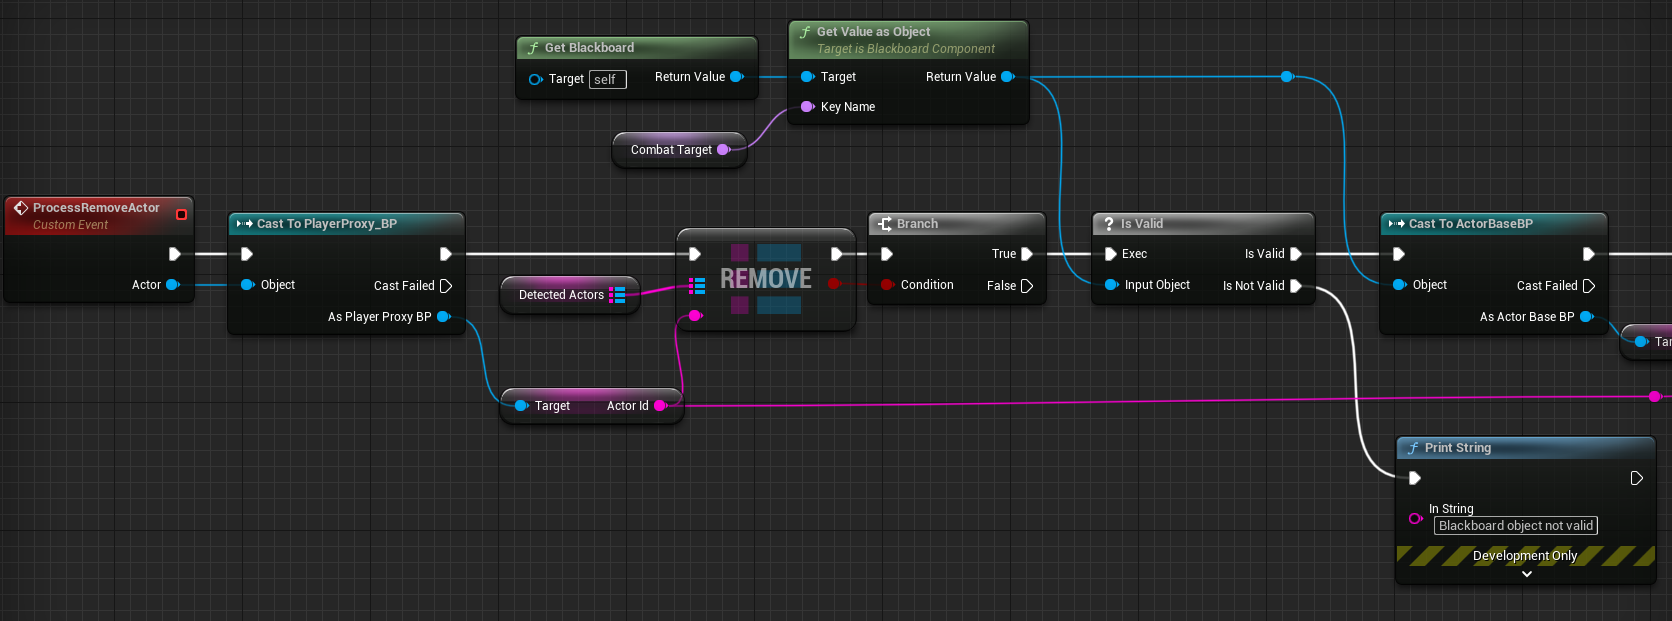
Task: Click the Is Not Valid exec pin
Action: (x=1296, y=286)
